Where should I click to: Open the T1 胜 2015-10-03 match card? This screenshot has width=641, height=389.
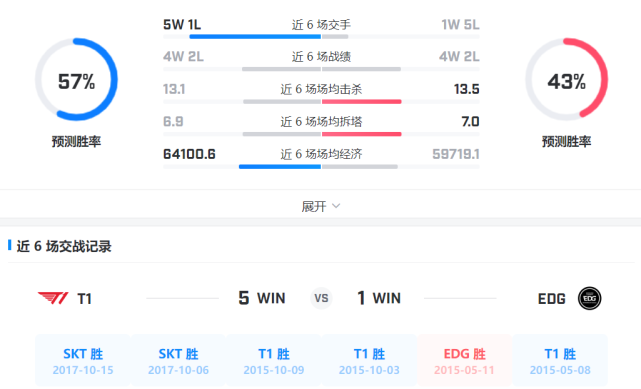[x=369, y=361]
